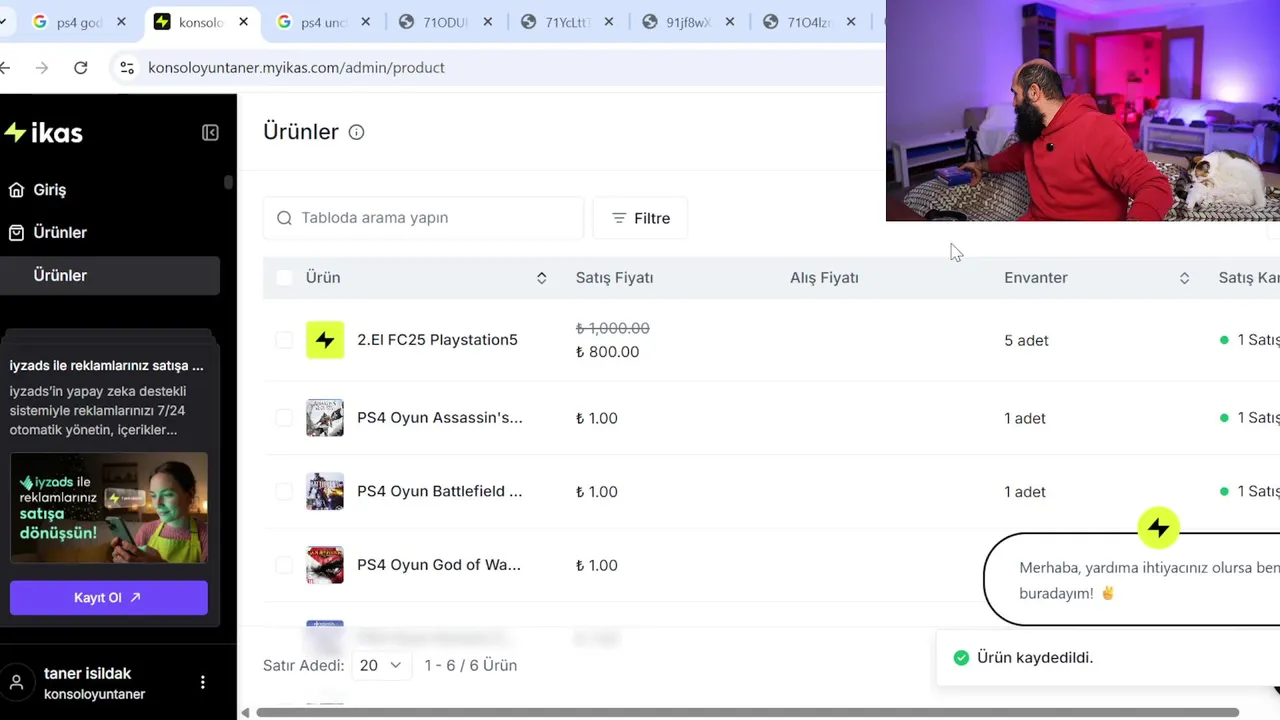Go forward with the browser forward arrow

[41, 67]
